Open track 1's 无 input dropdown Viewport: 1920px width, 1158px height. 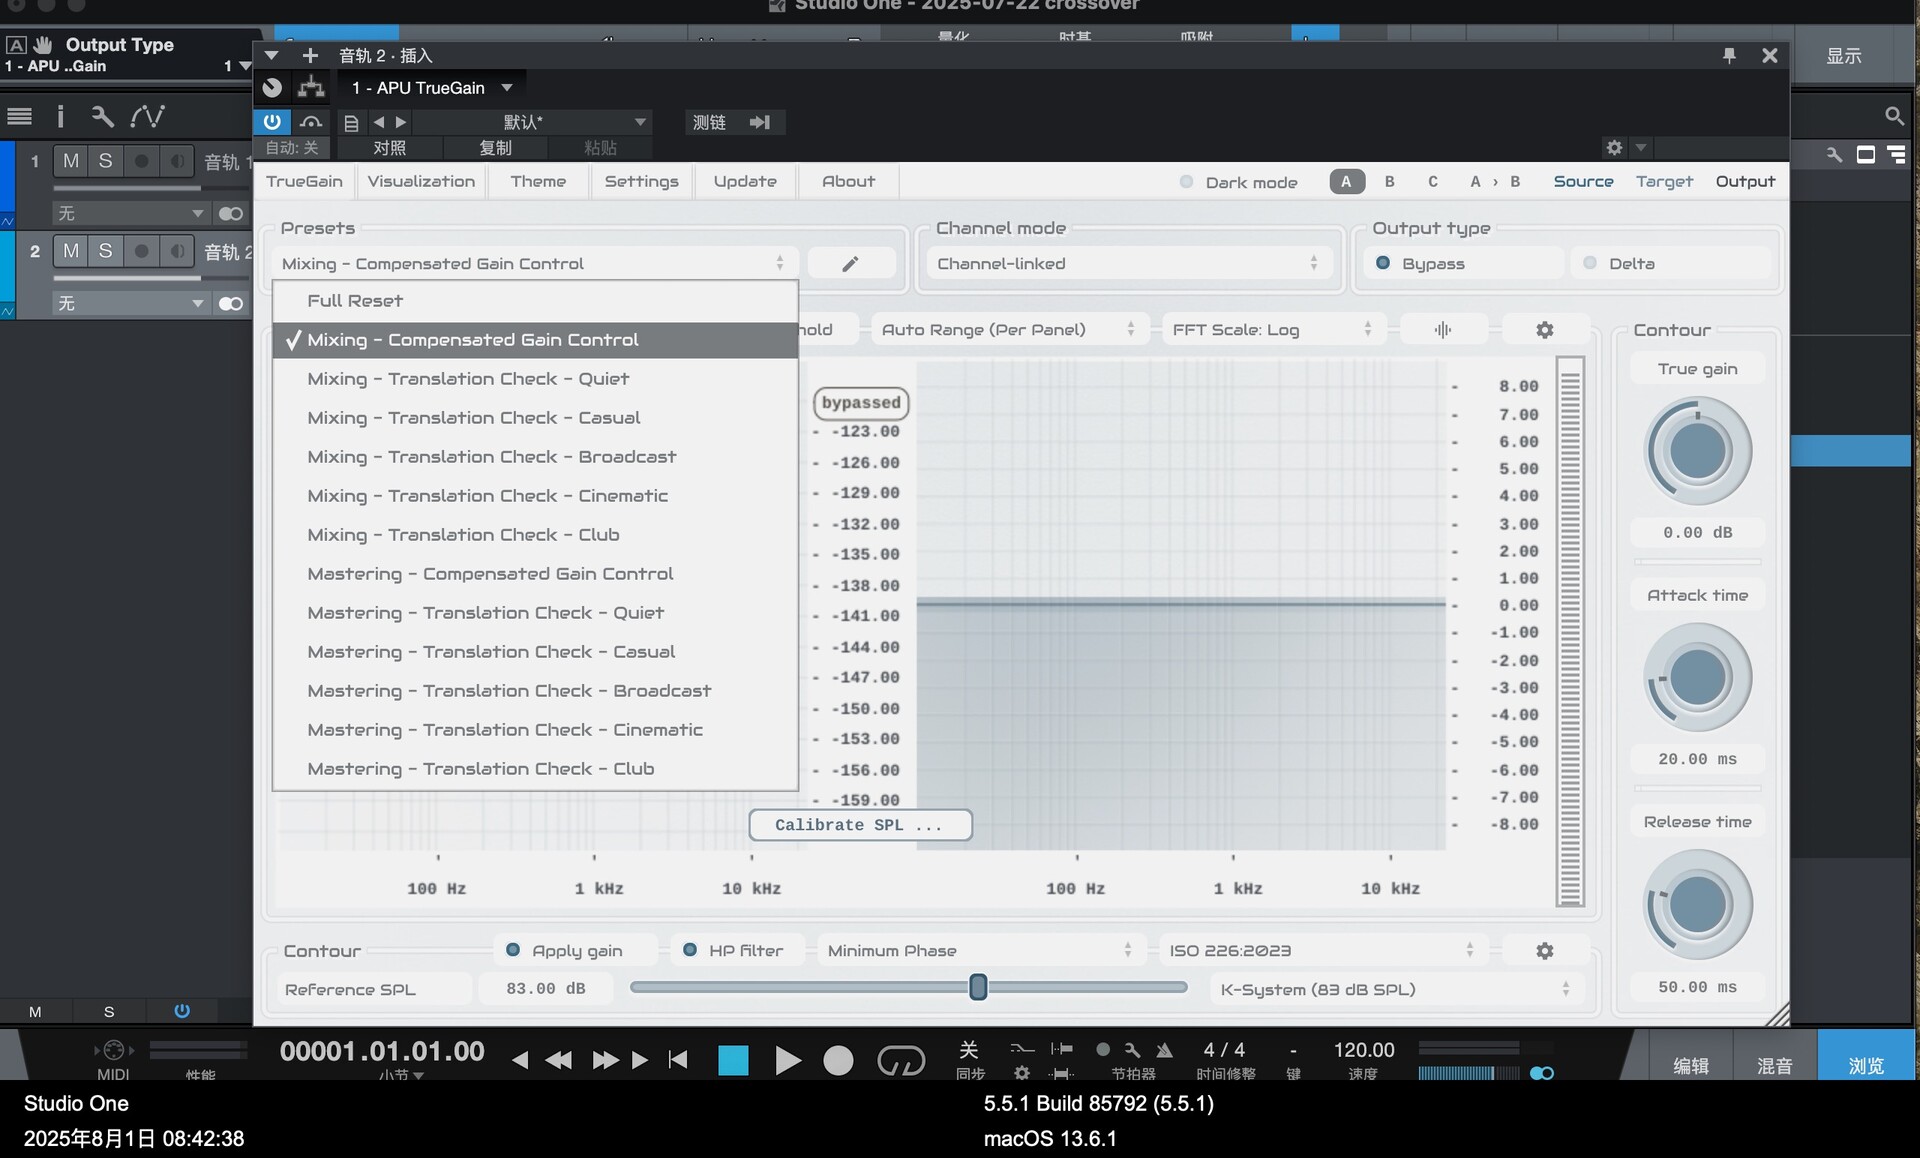[x=130, y=213]
